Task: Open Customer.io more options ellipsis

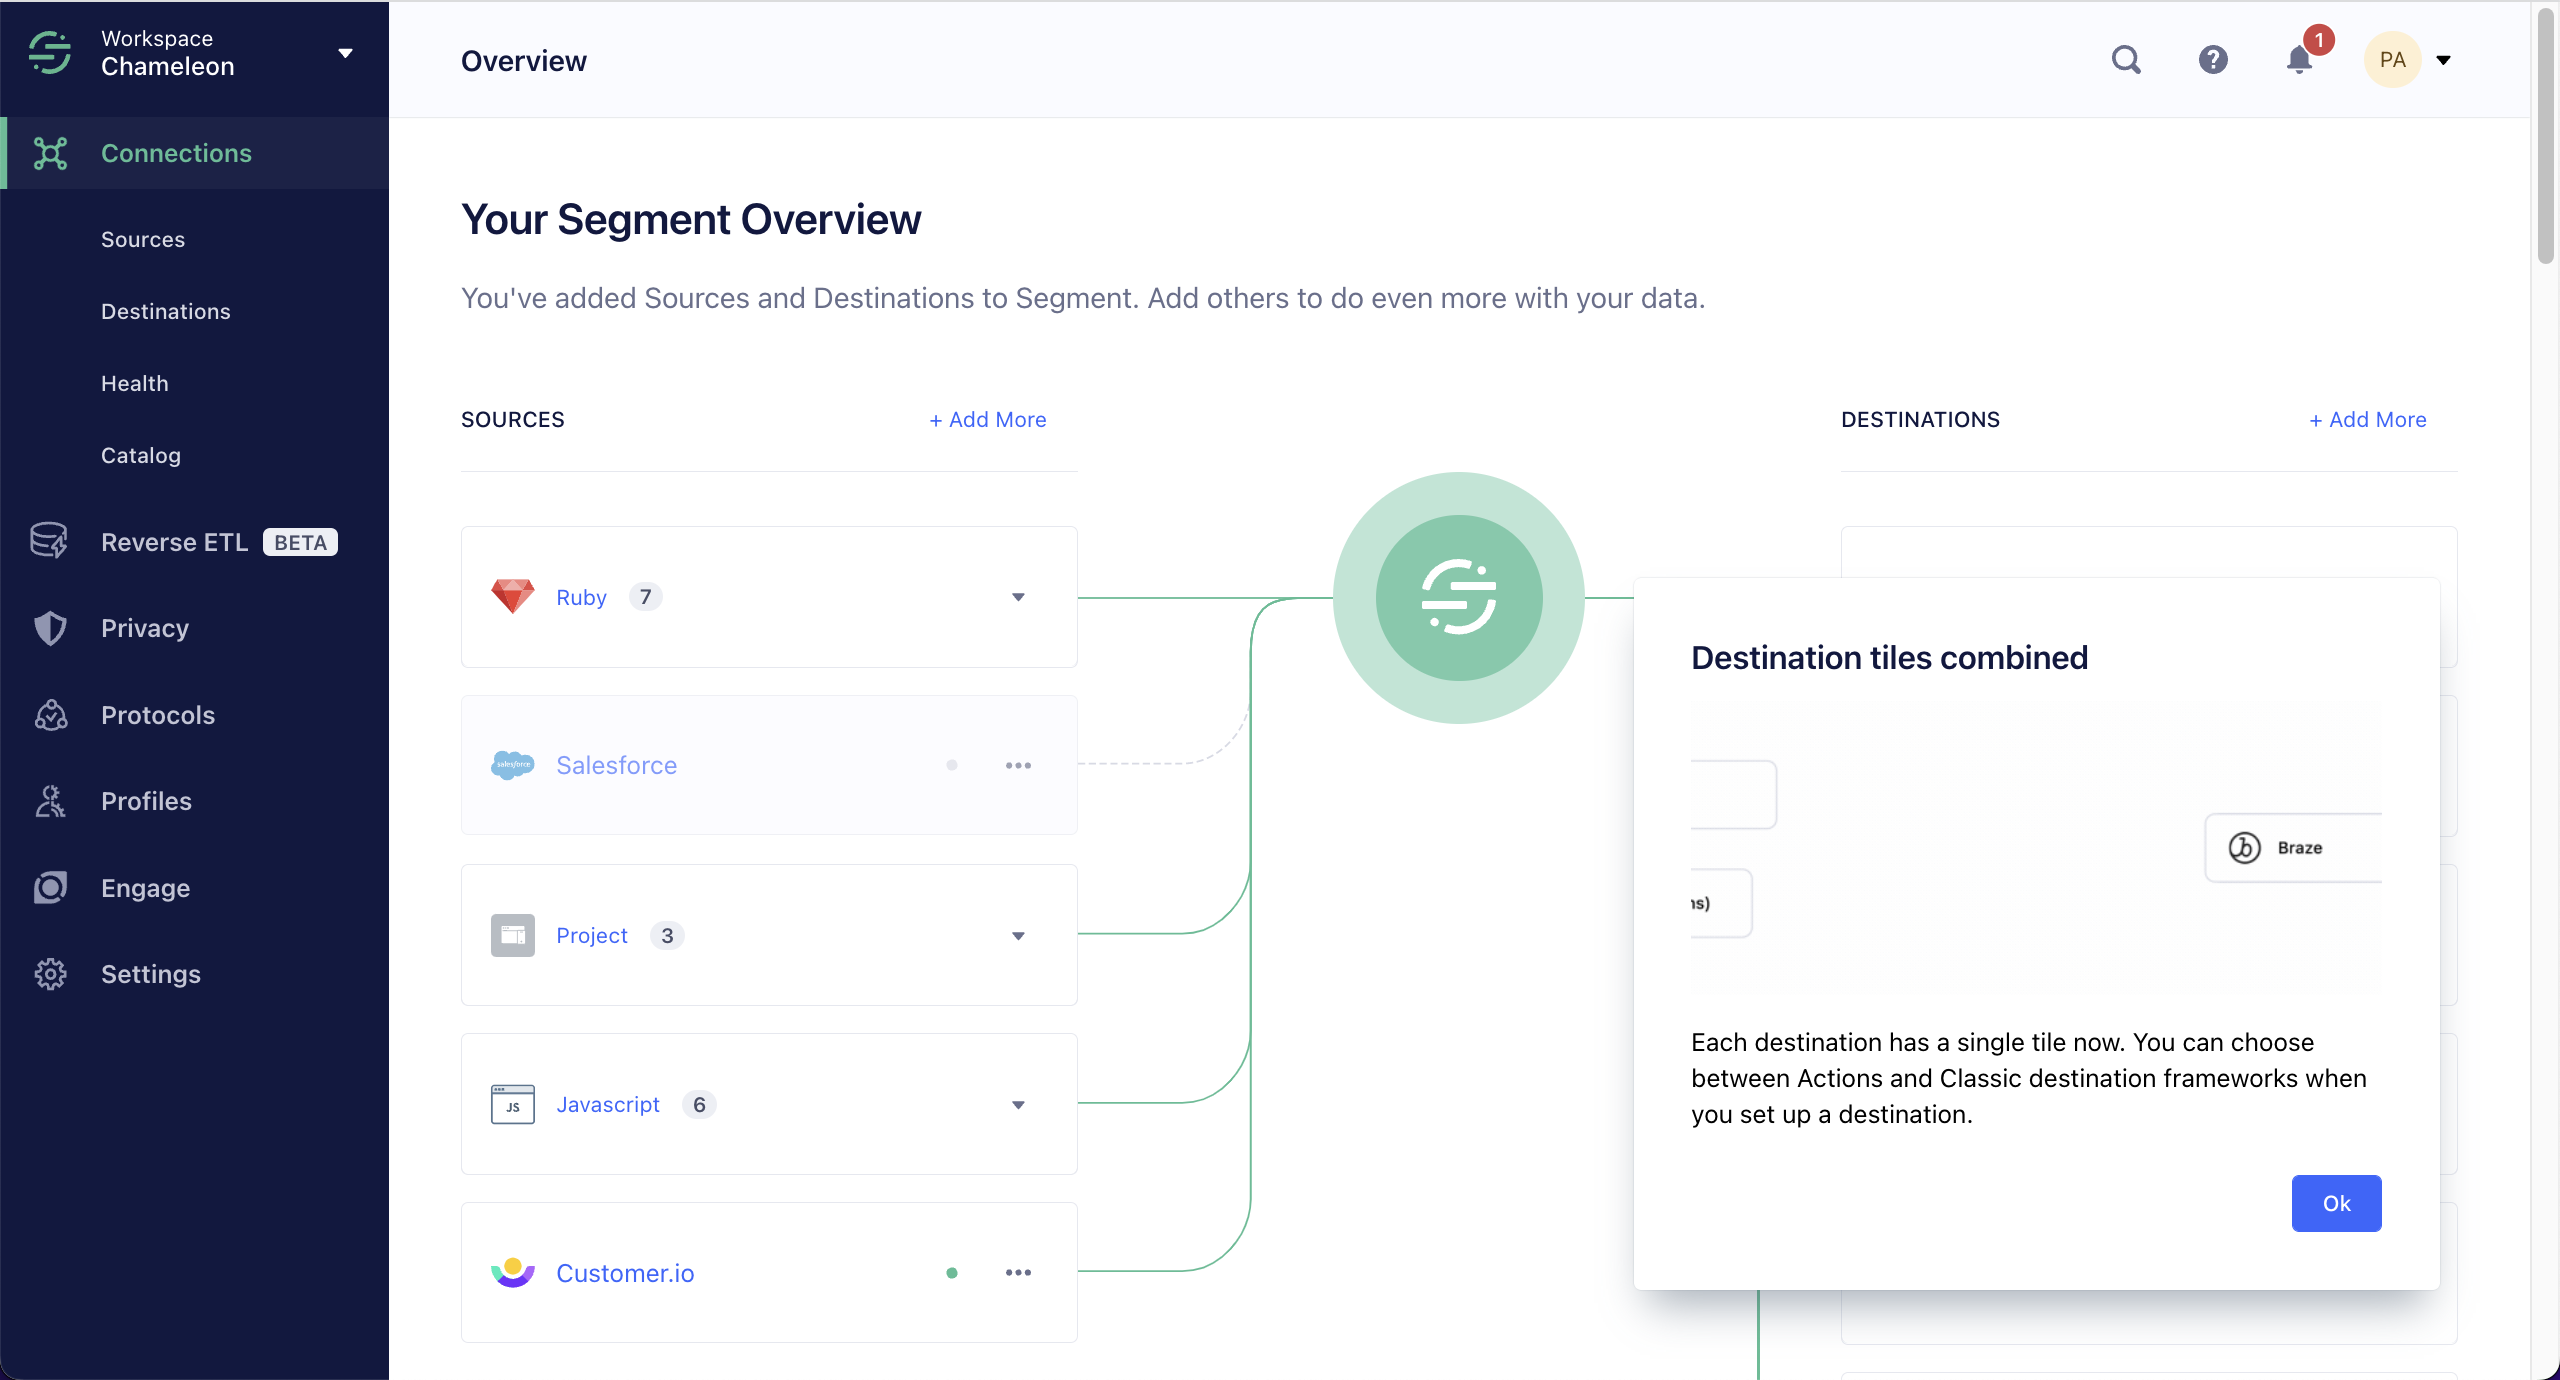Action: point(1018,1272)
